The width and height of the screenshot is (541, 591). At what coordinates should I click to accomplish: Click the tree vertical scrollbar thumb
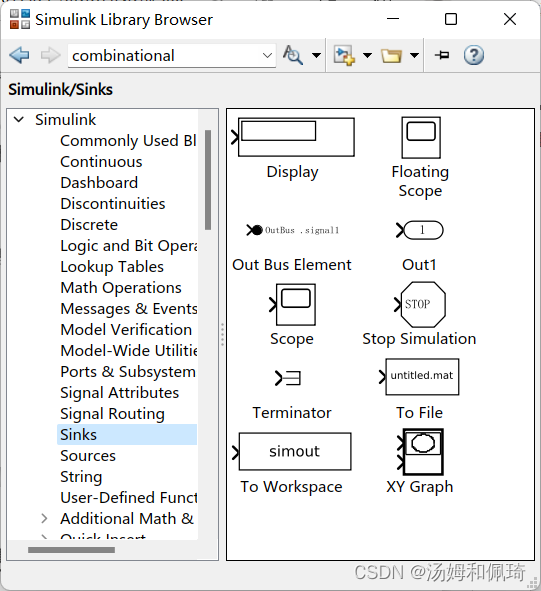[x=208, y=180]
